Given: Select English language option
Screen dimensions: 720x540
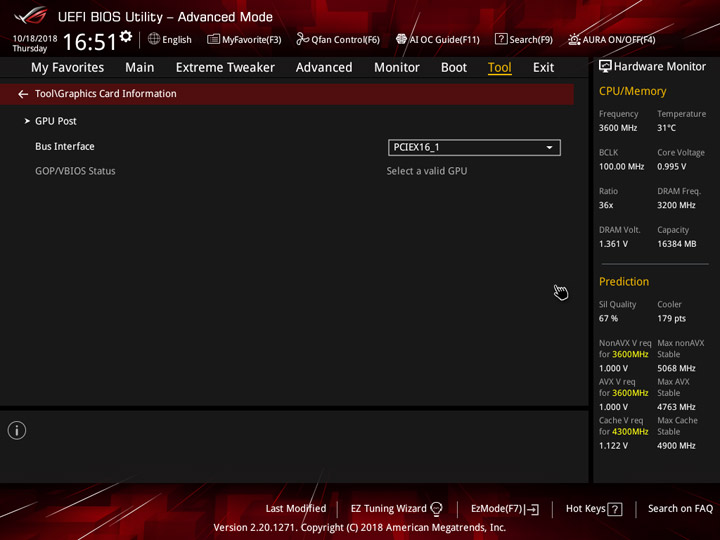Looking at the screenshot, I should 177,39.
